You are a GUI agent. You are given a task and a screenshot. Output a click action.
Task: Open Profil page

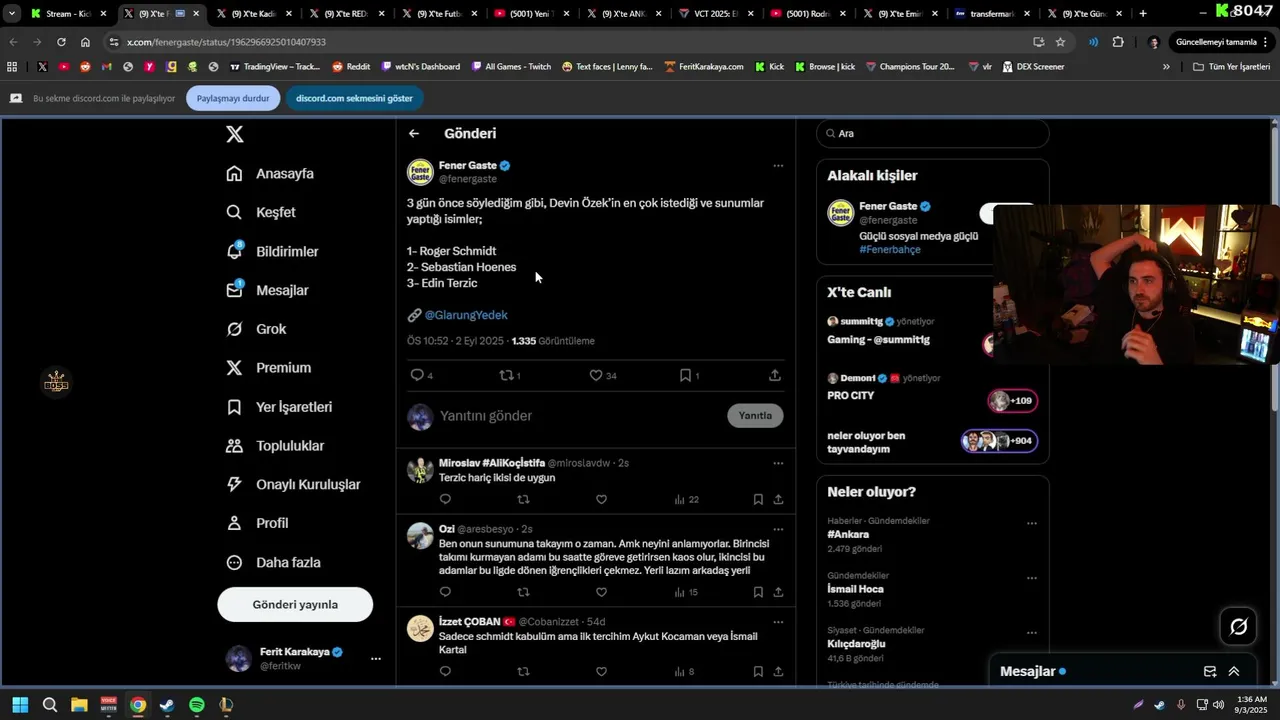point(257,523)
